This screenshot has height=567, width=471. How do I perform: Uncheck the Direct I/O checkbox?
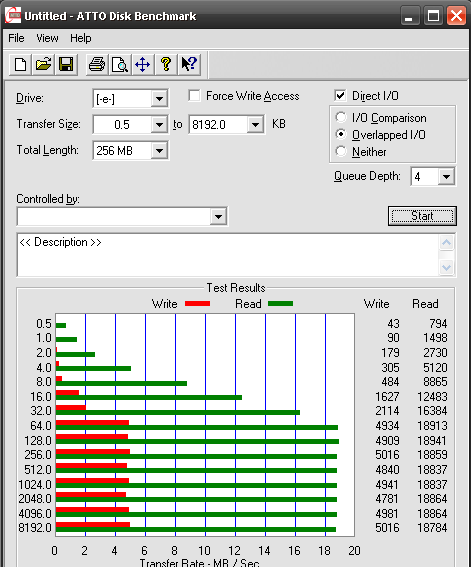click(x=340, y=95)
